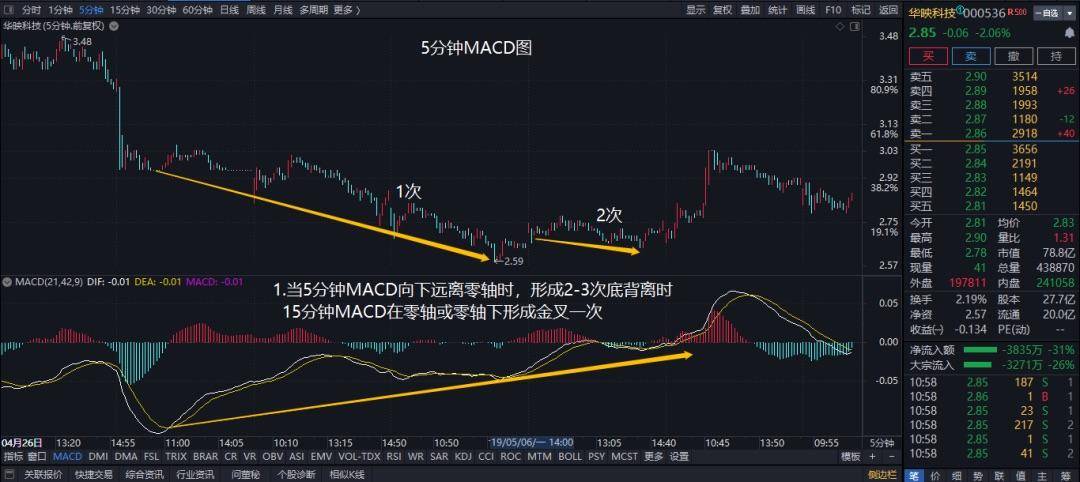The height and width of the screenshot is (482, 1080).
Task: Click 标记 in the chart toolbar
Action: pyautogui.click(x=861, y=10)
